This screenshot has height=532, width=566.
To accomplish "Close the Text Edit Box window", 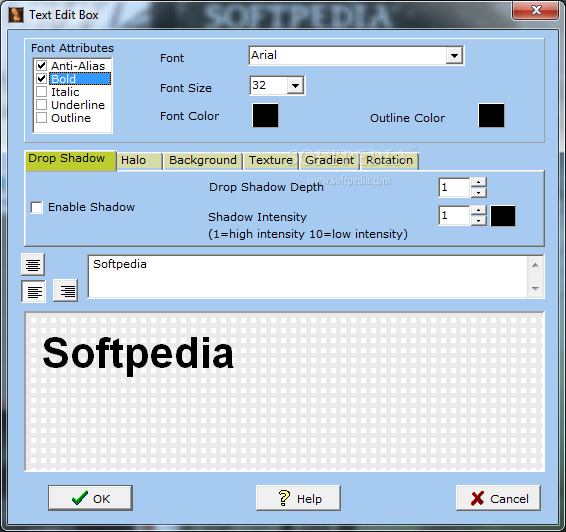I will [x=536, y=10].
